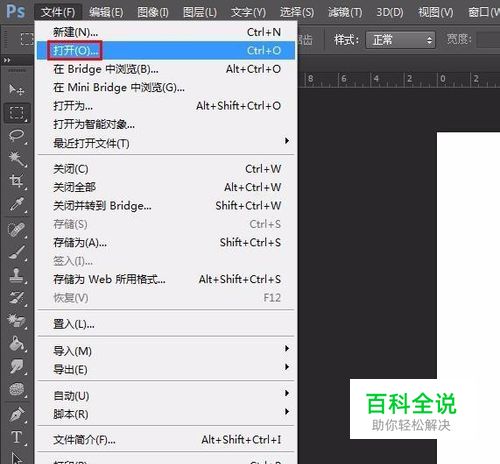
Task: Expand 导出(E) submenu
Action: point(166,369)
